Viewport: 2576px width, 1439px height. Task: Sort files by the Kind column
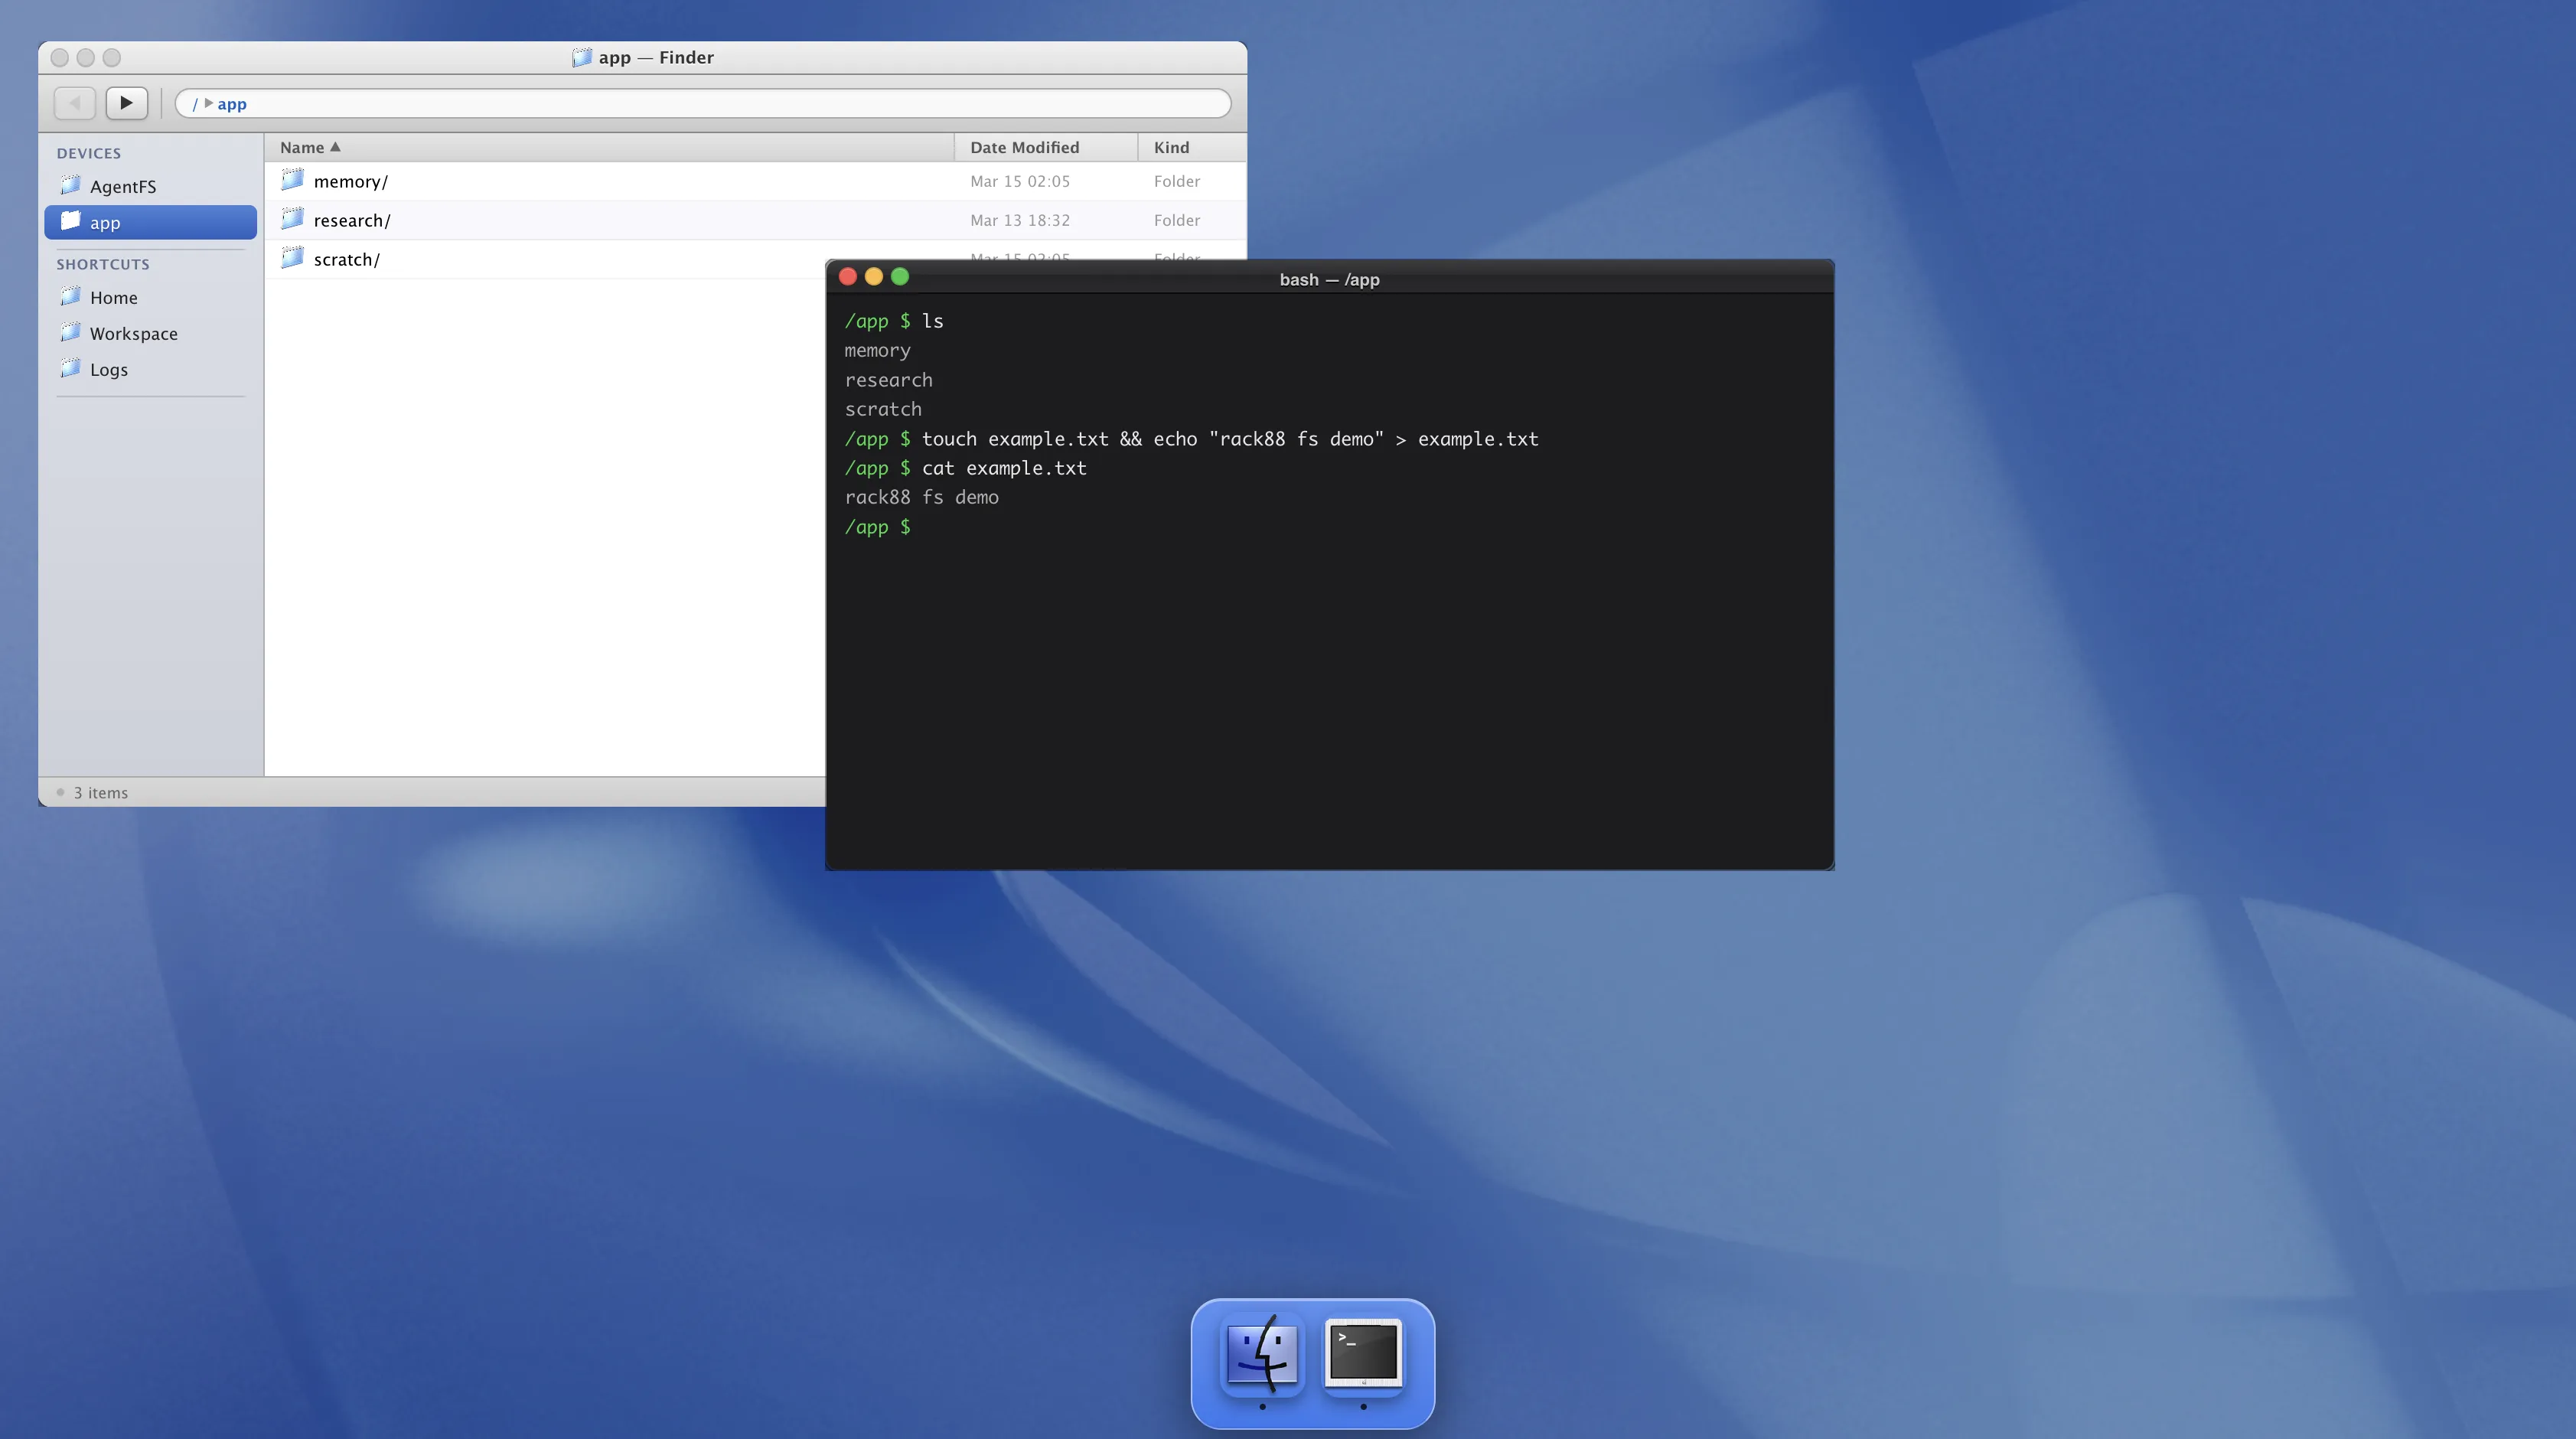click(x=1171, y=147)
